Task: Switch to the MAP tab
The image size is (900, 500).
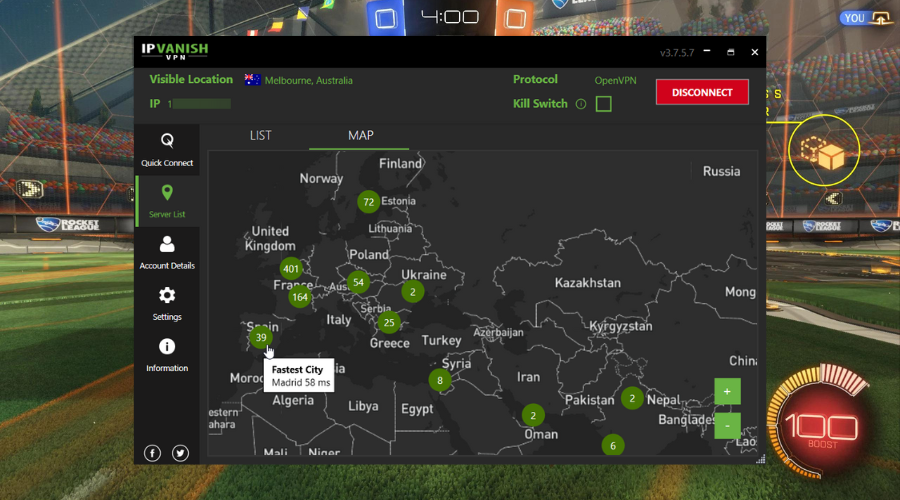Action: 360,135
